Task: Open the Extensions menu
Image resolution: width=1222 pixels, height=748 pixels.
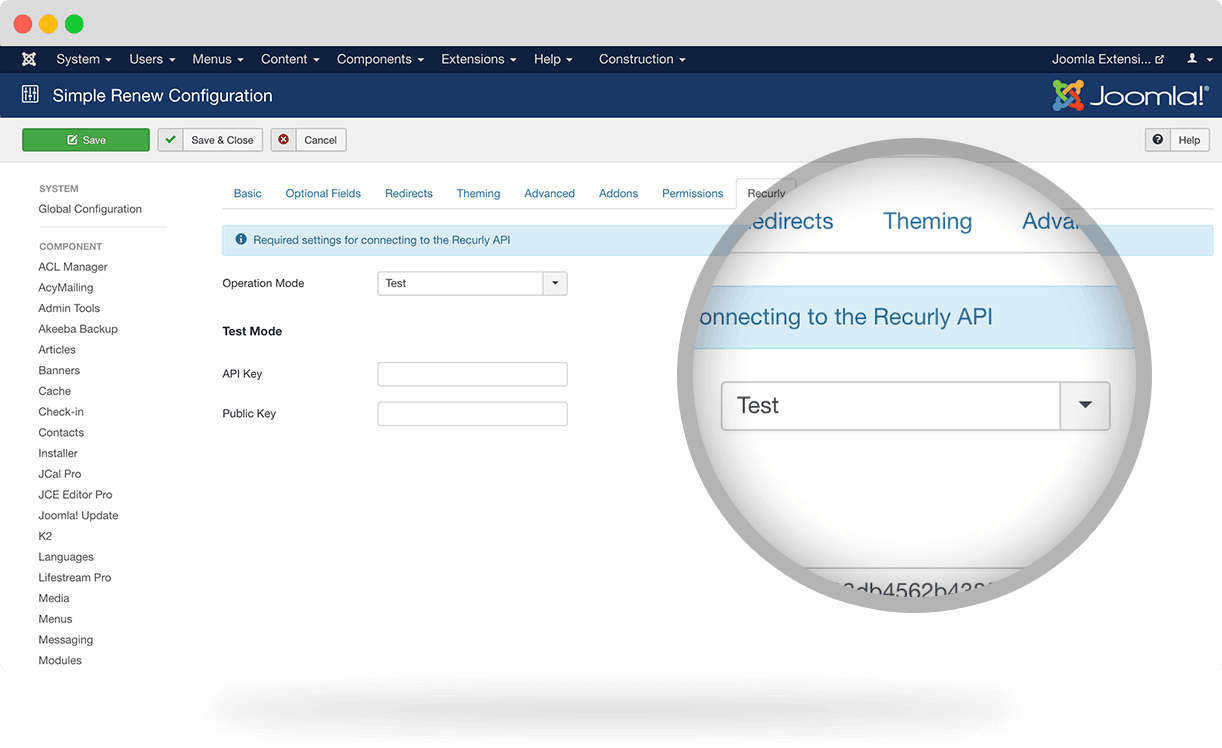Action: click(x=478, y=59)
